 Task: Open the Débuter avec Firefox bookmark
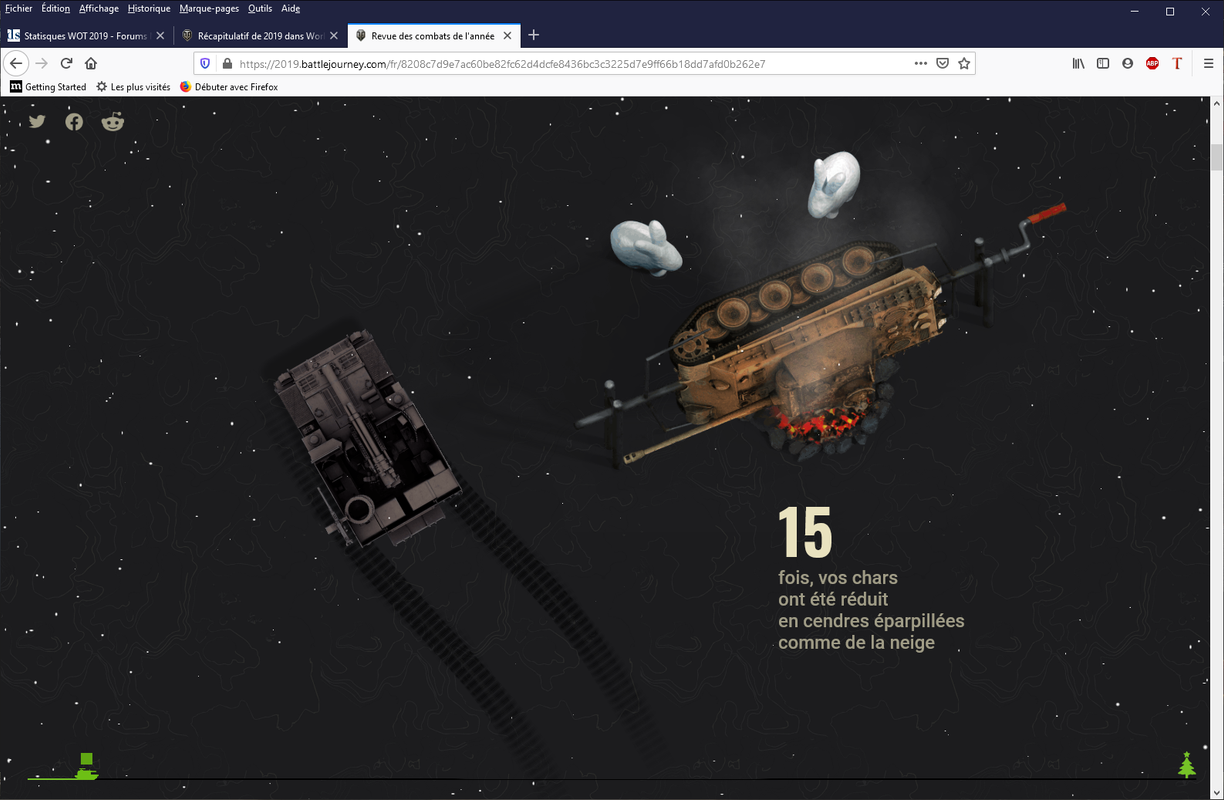coord(229,87)
